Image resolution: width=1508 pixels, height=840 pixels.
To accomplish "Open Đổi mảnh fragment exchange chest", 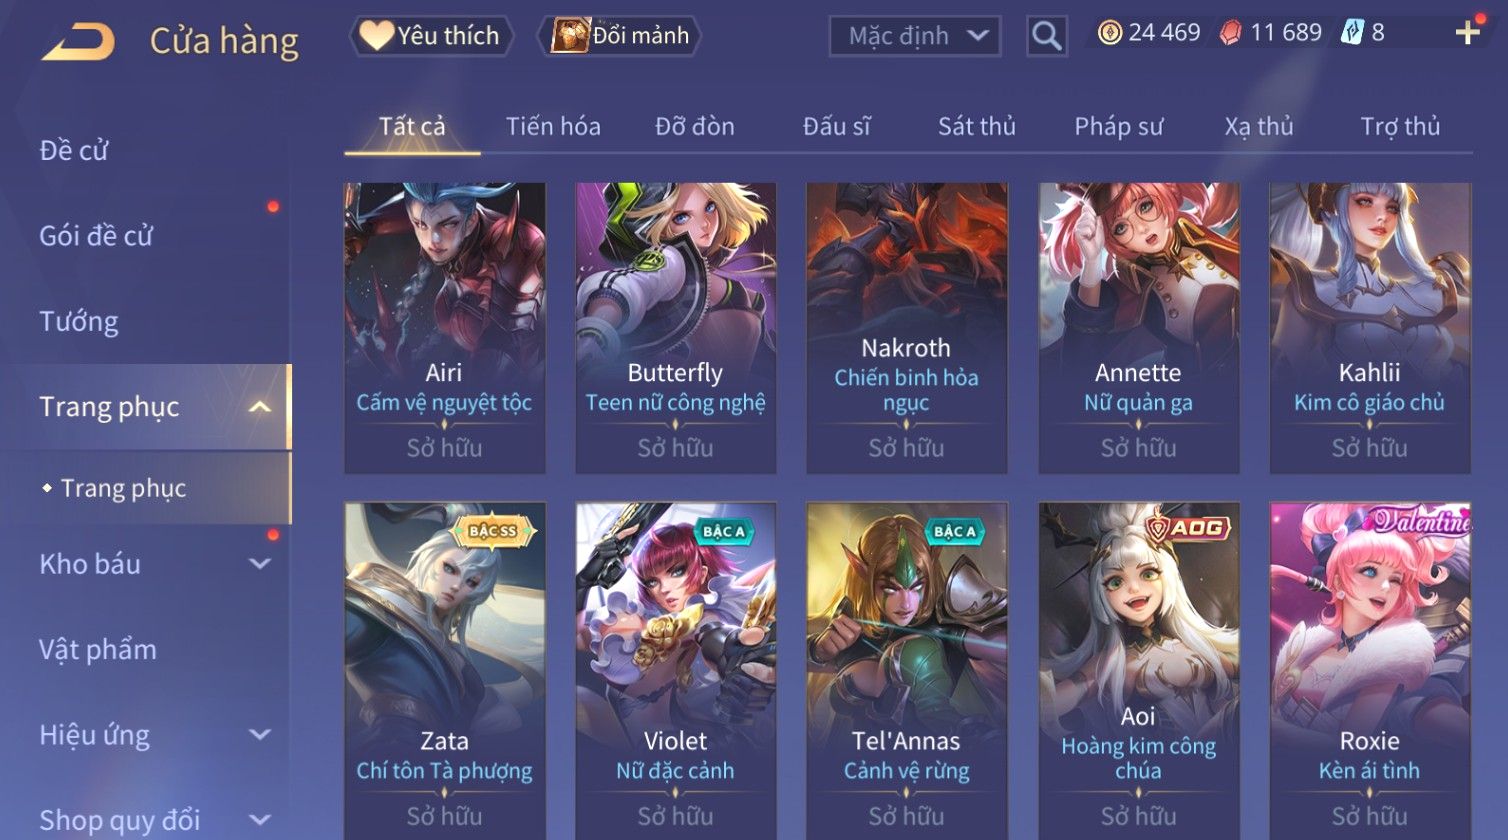I will (620, 36).
